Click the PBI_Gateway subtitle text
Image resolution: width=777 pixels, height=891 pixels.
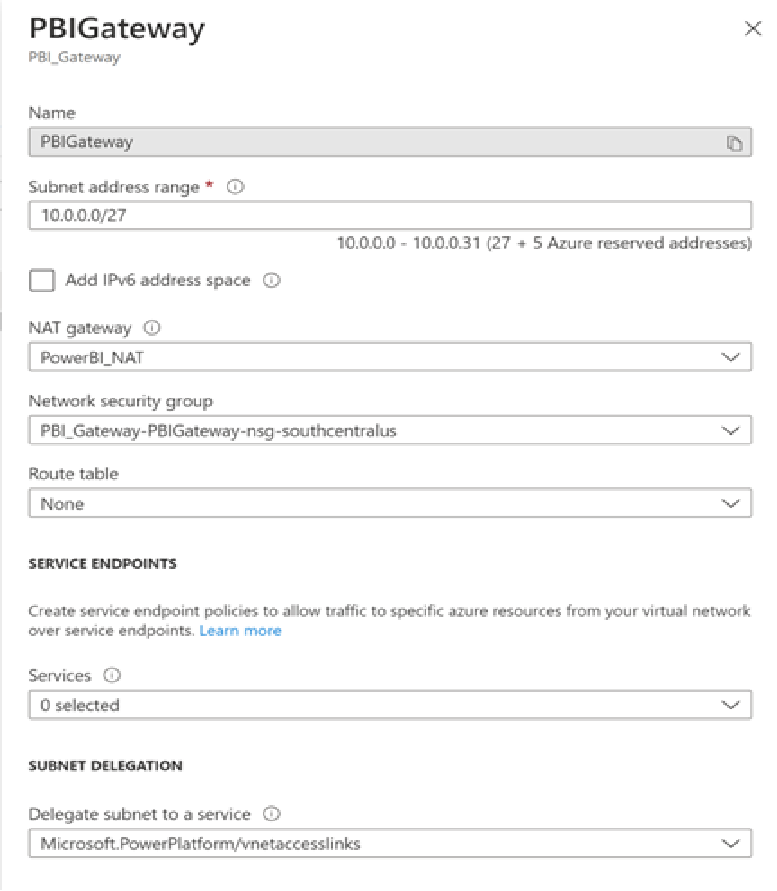[x=74, y=57]
